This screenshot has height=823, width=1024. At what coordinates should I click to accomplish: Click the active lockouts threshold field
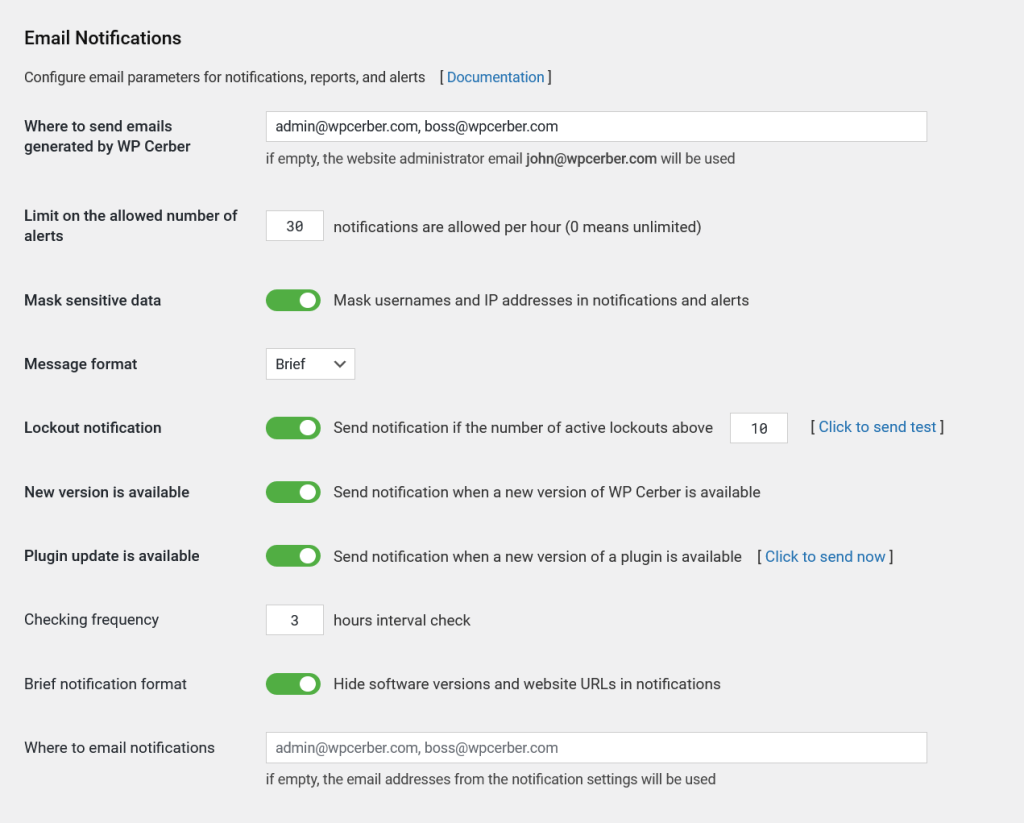758,428
